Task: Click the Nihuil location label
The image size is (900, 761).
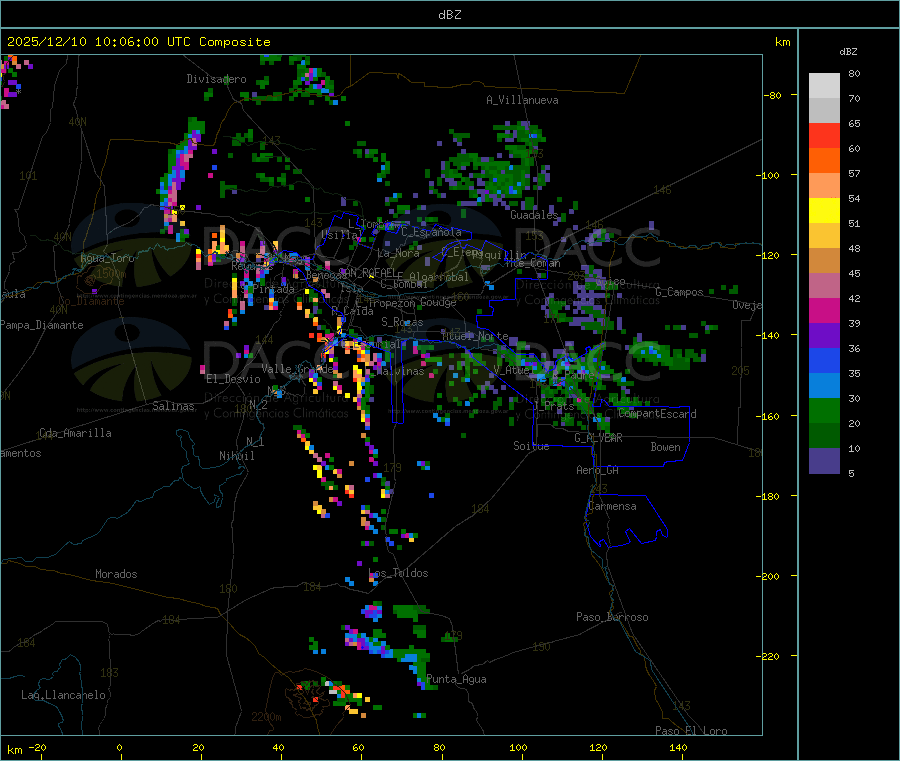Action: click(237, 456)
